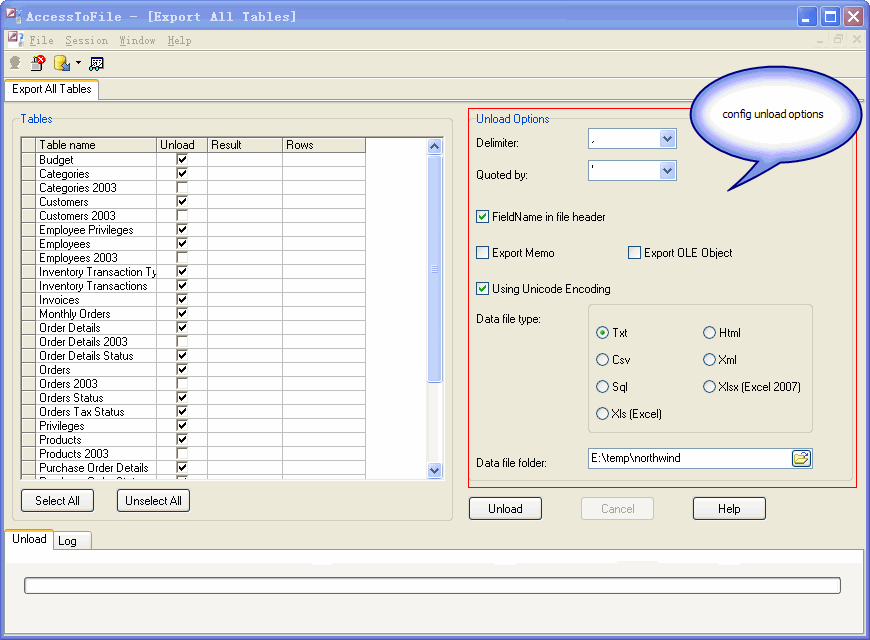Click the application icon in menu bar
This screenshot has width=870, height=640.
coord(15,39)
